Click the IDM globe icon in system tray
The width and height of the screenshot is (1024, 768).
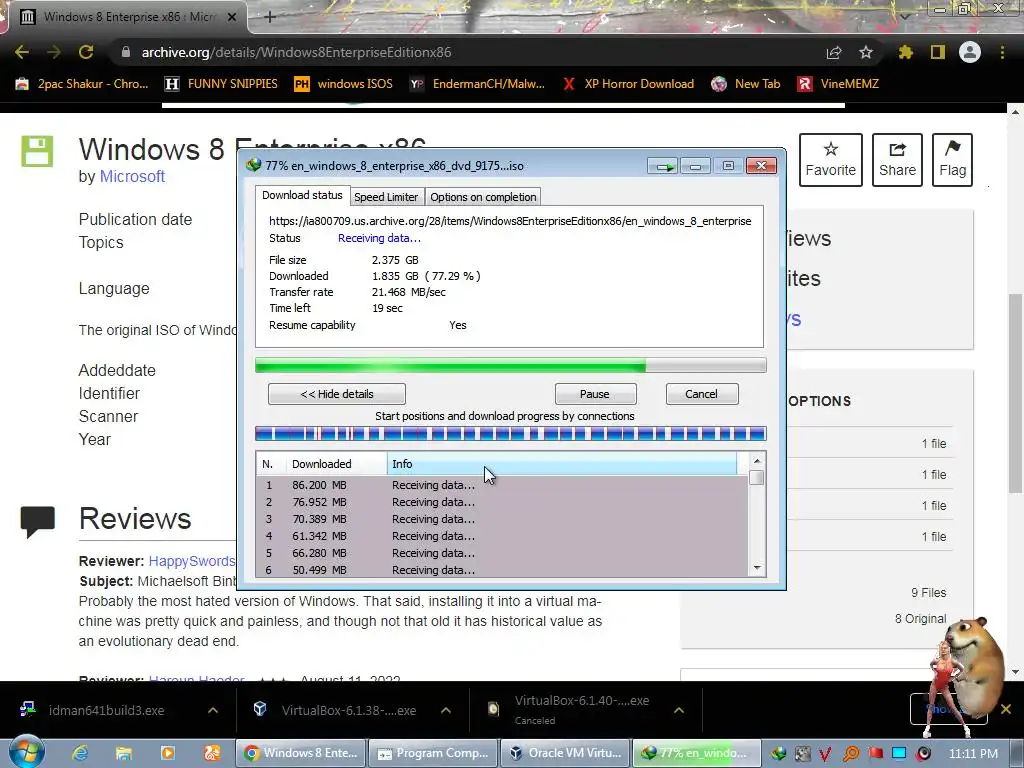pos(778,754)
